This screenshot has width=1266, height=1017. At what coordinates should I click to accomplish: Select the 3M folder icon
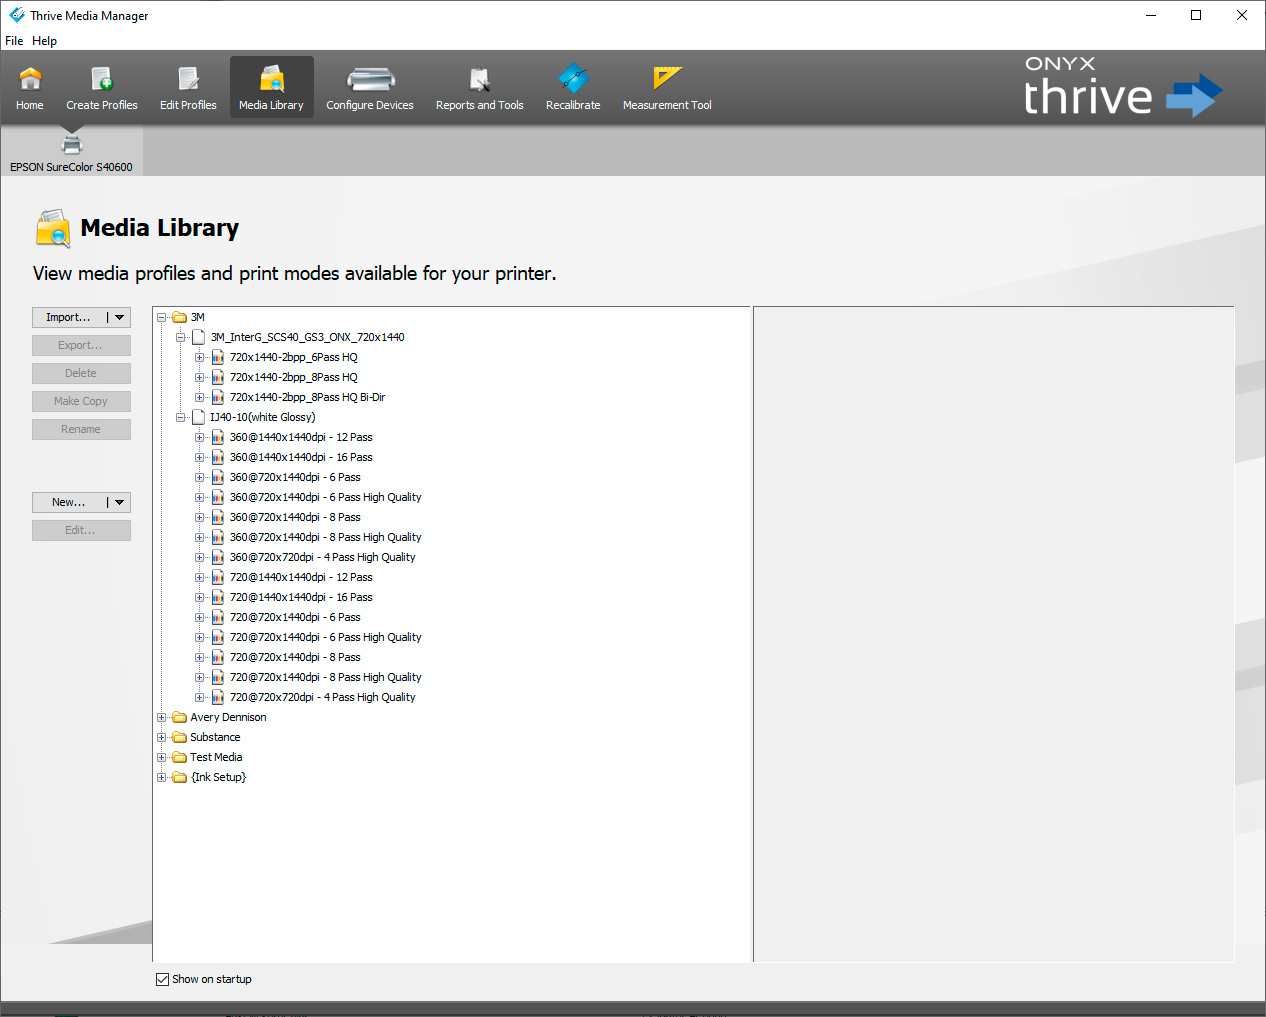pos(179,317)
